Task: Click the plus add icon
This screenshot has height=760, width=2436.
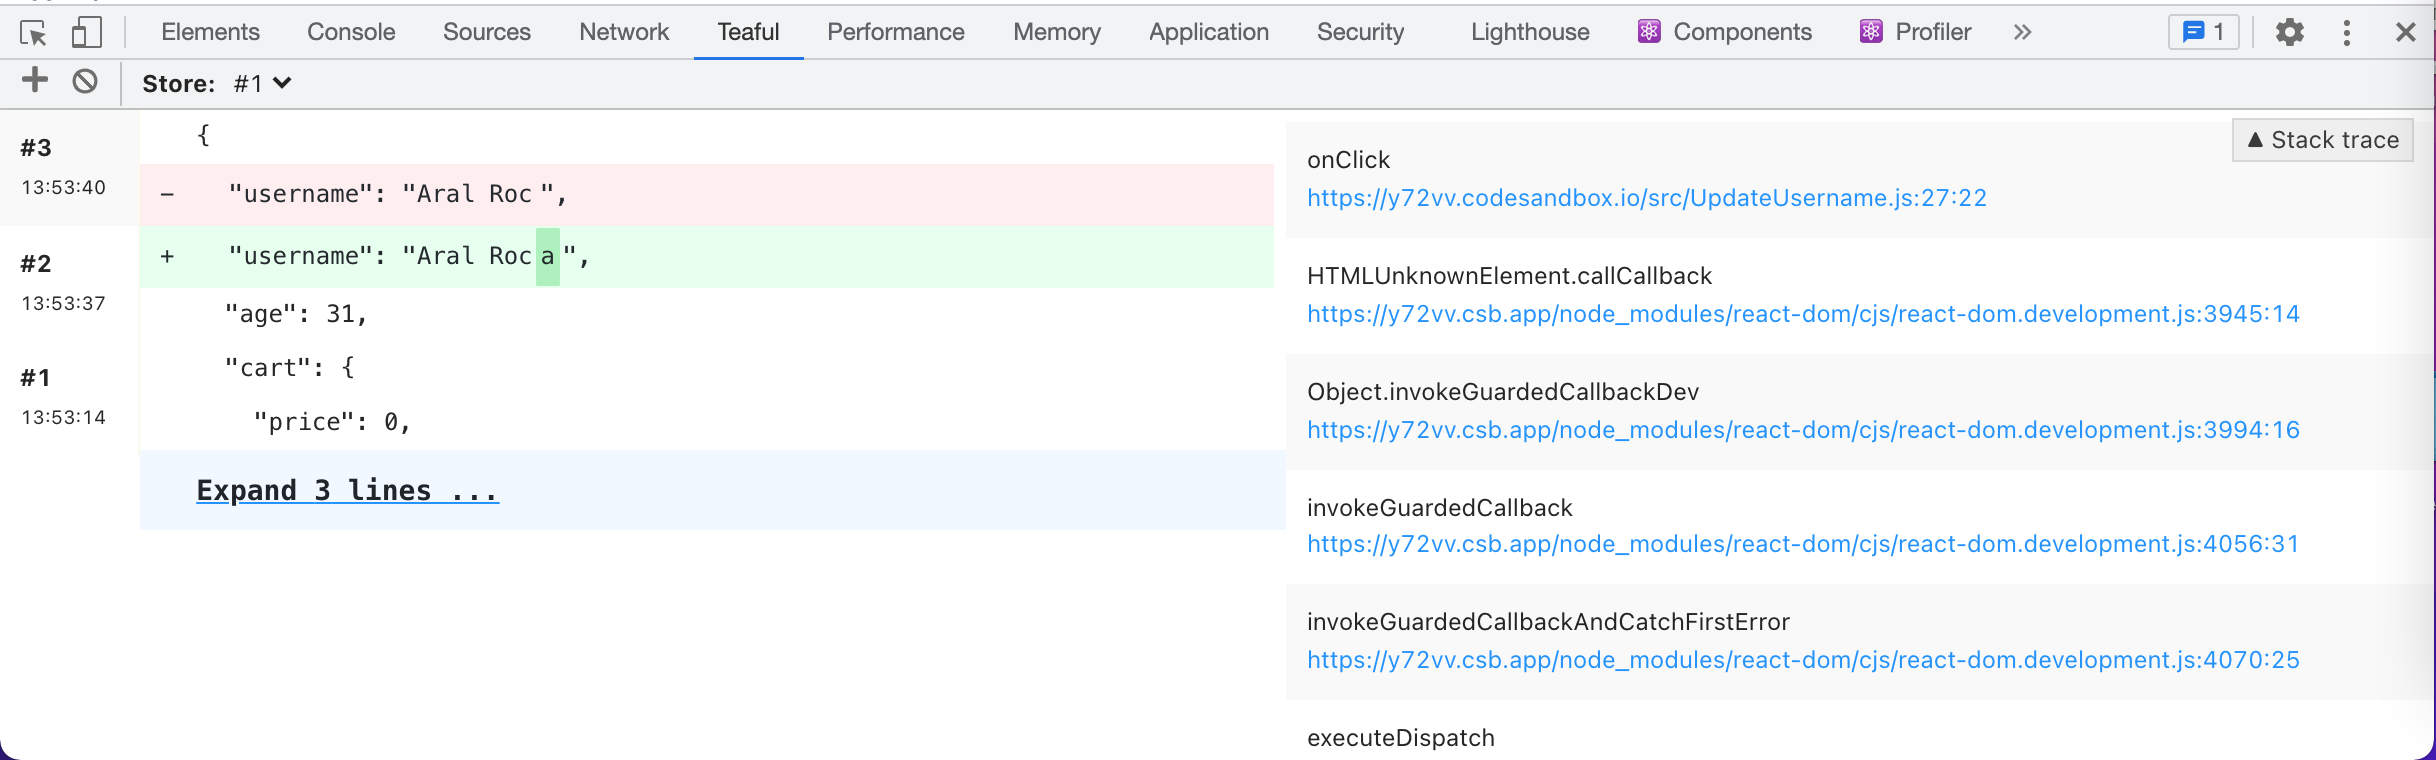Action: pos(35,80)
